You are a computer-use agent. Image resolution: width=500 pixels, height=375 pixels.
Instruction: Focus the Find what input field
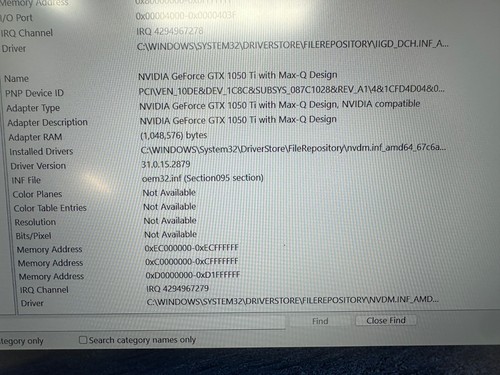[143, 323]
